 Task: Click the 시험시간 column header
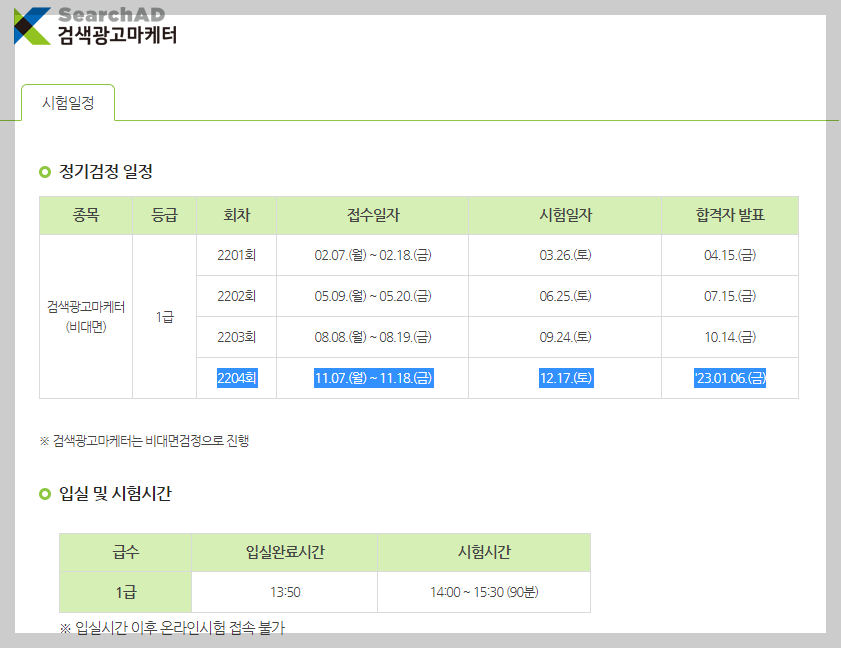[x=484, y=553]
